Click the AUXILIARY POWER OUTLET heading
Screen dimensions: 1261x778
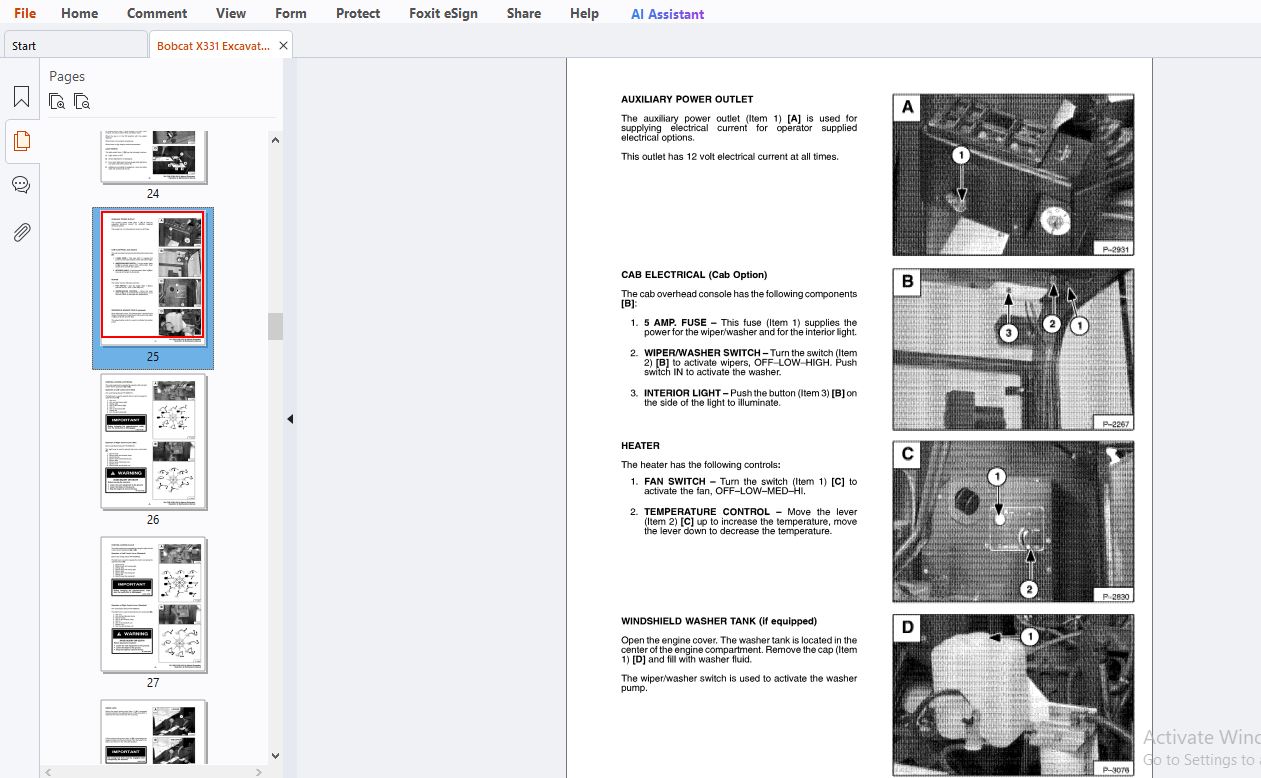click(x=687, y=99)
